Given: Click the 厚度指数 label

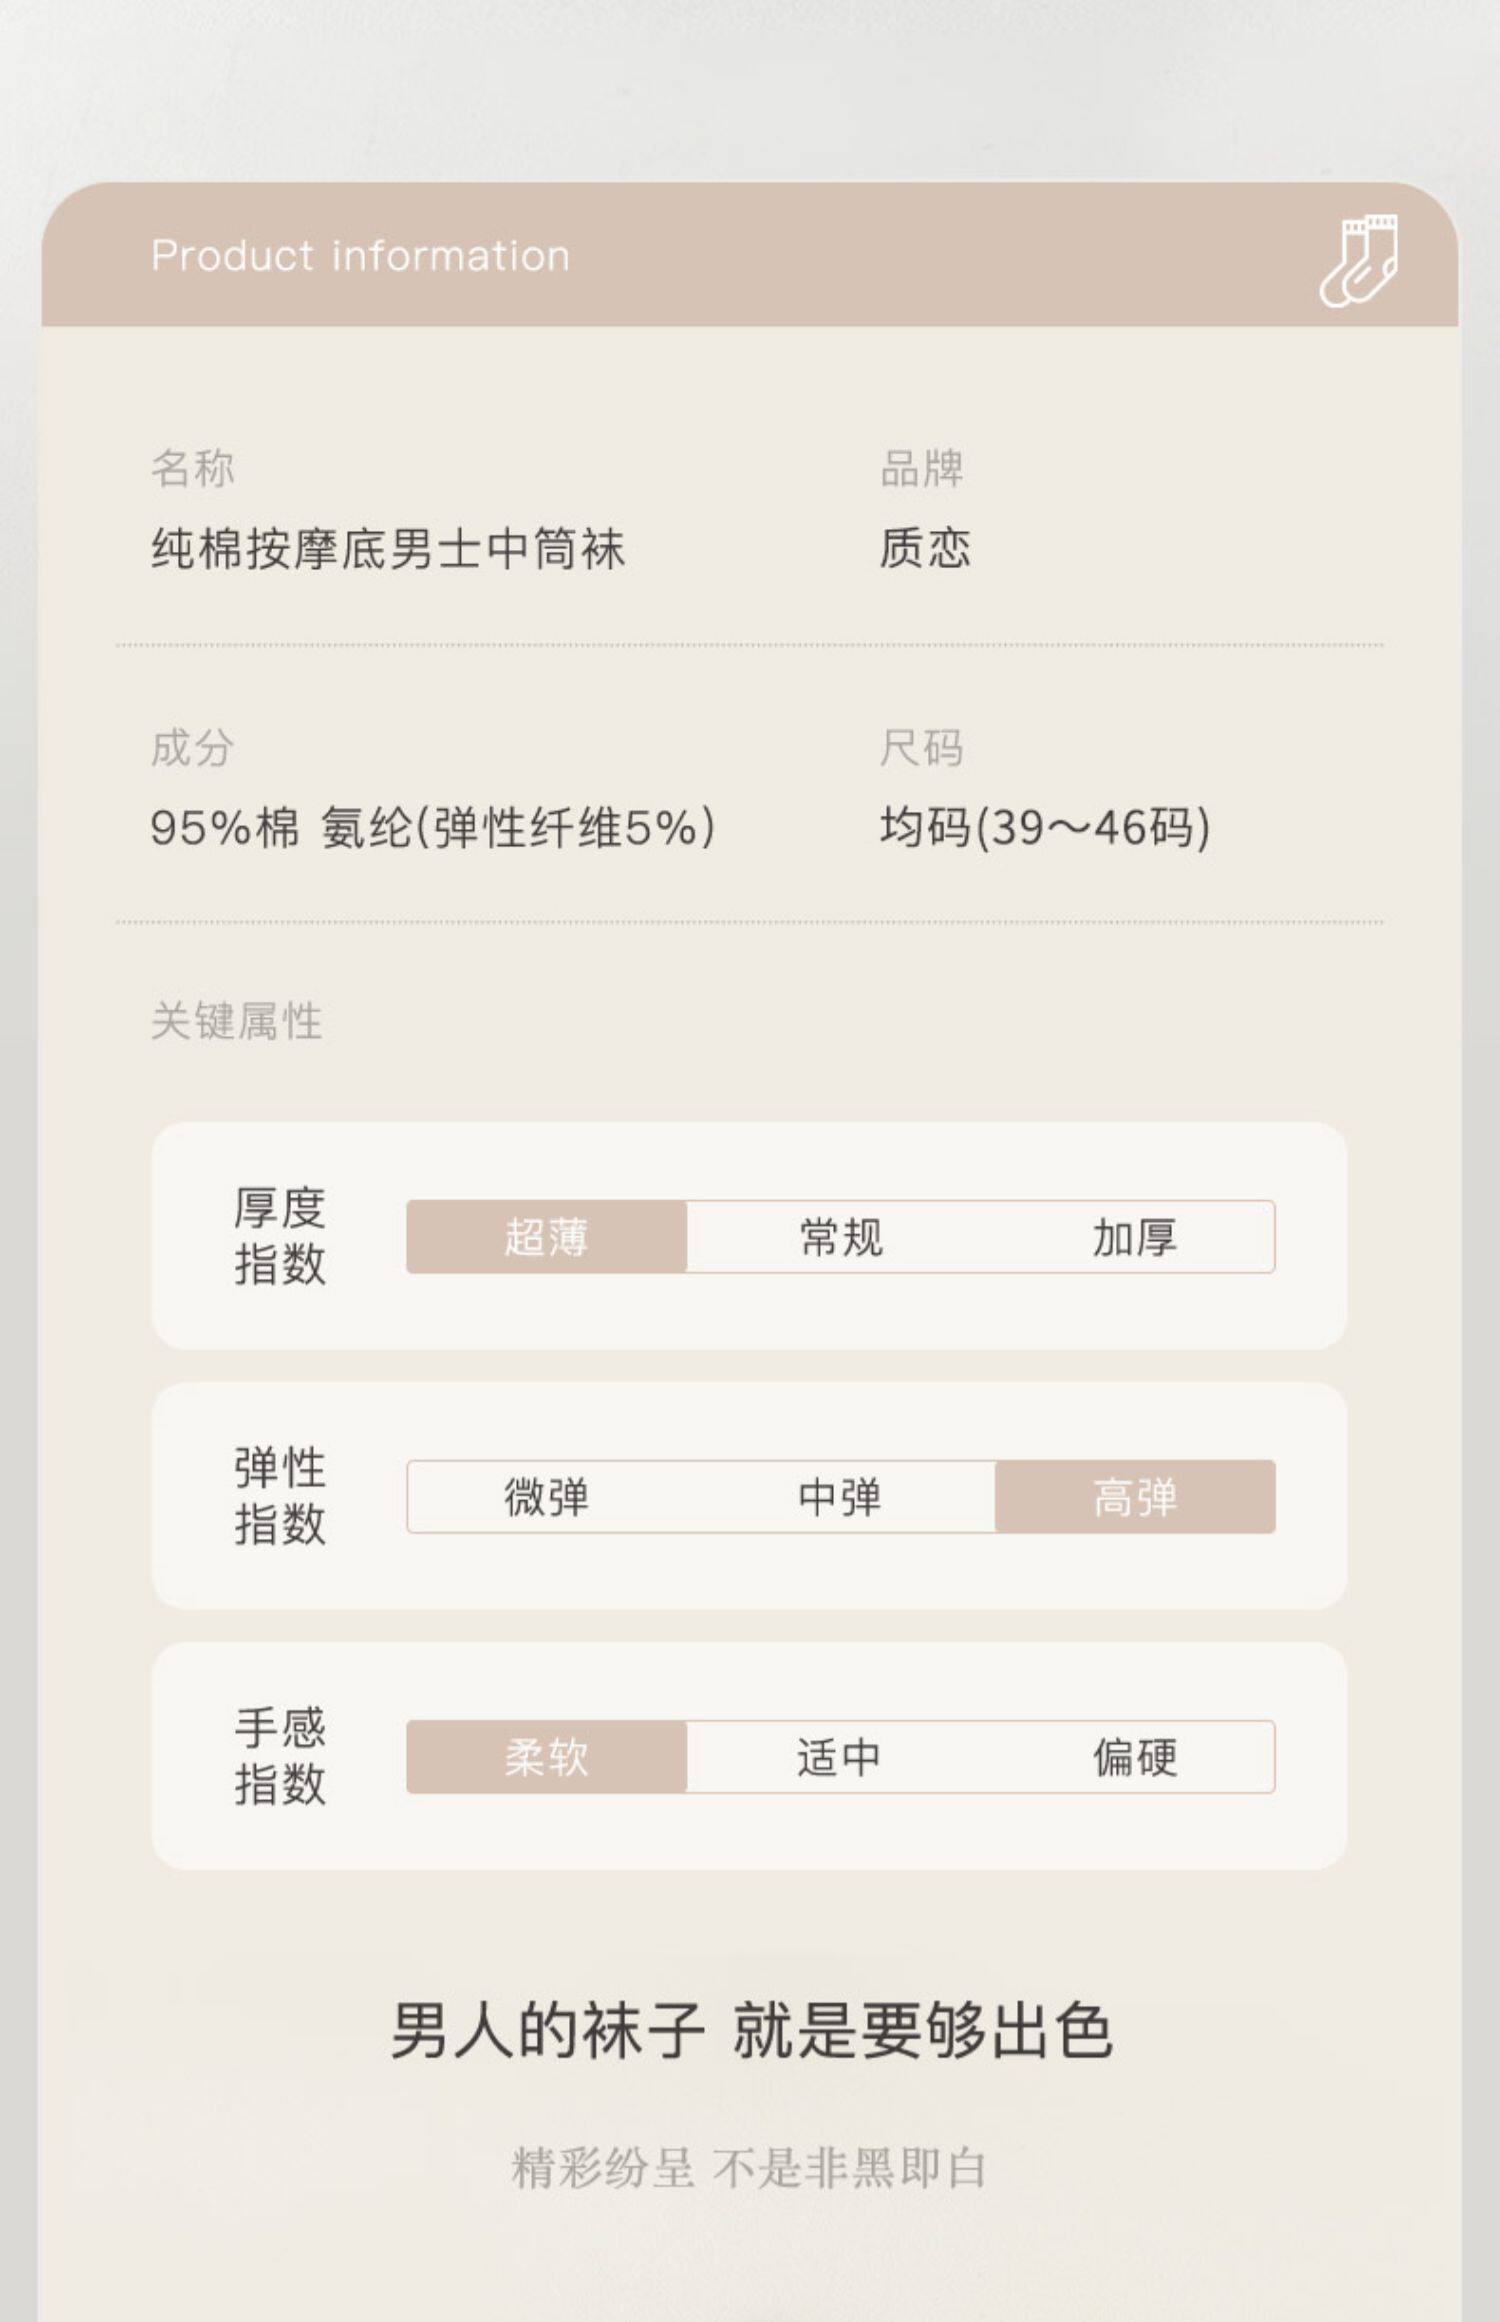Looking at the screenshot, I should tap(280, 1236).
